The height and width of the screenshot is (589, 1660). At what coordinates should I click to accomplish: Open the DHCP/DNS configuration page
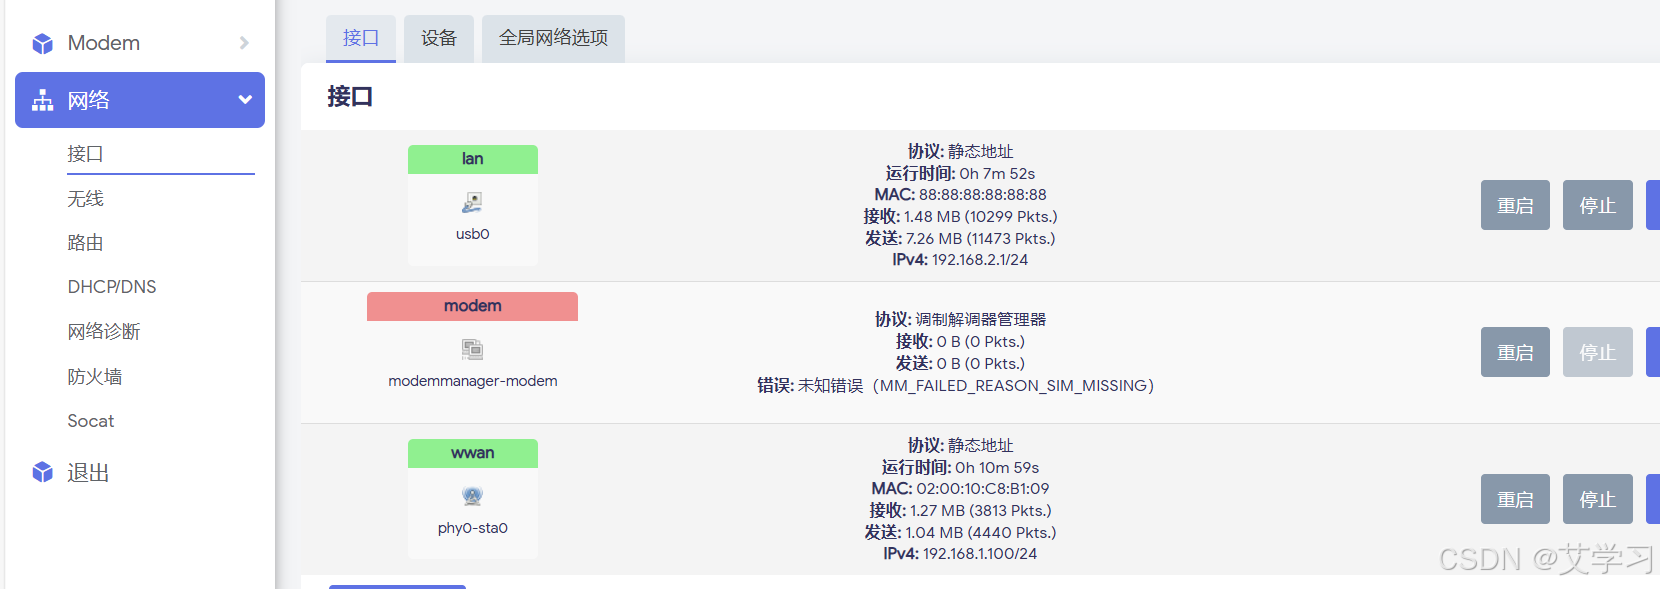click(x=111, y=287)
